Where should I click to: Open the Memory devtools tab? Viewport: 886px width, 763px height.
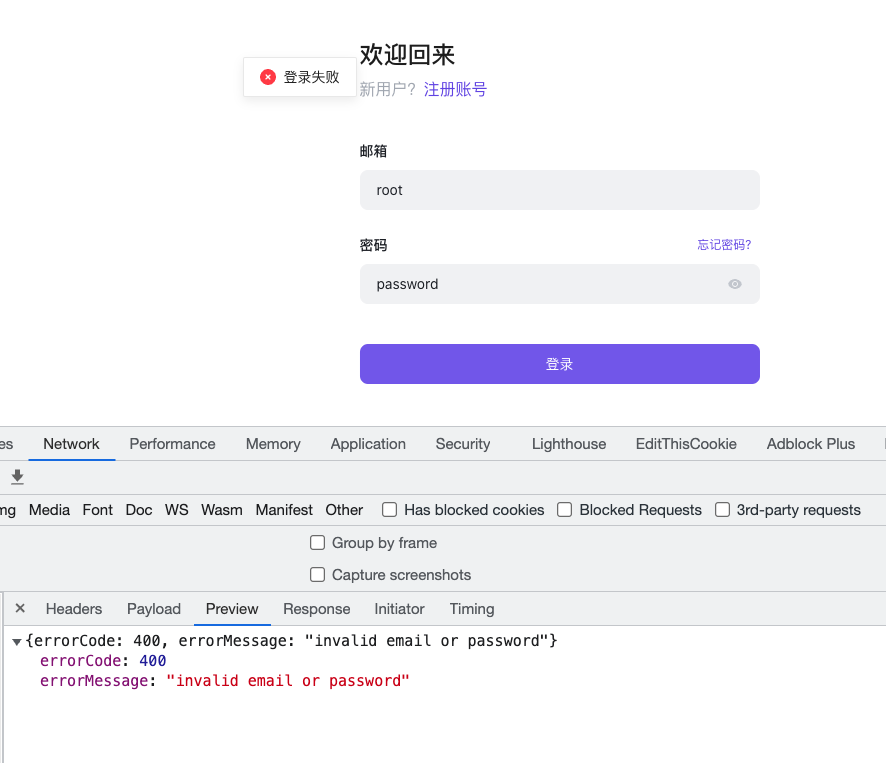(273, 444)
